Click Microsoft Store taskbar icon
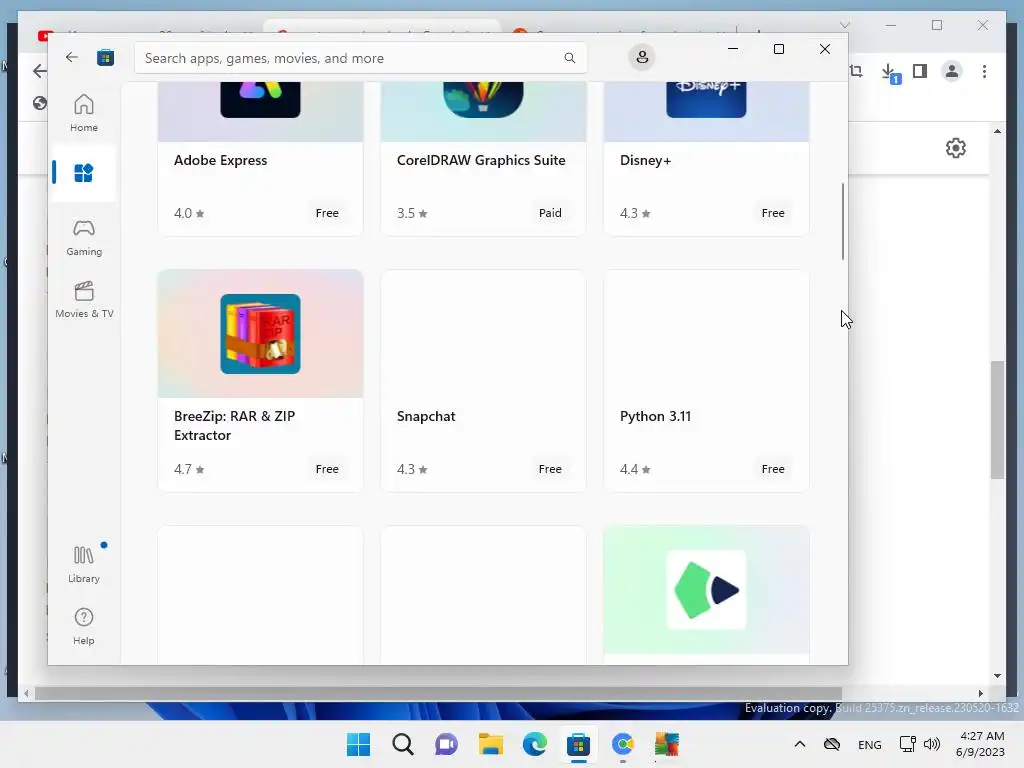The width and height of the screenshot is (1024, 768). 578,744
